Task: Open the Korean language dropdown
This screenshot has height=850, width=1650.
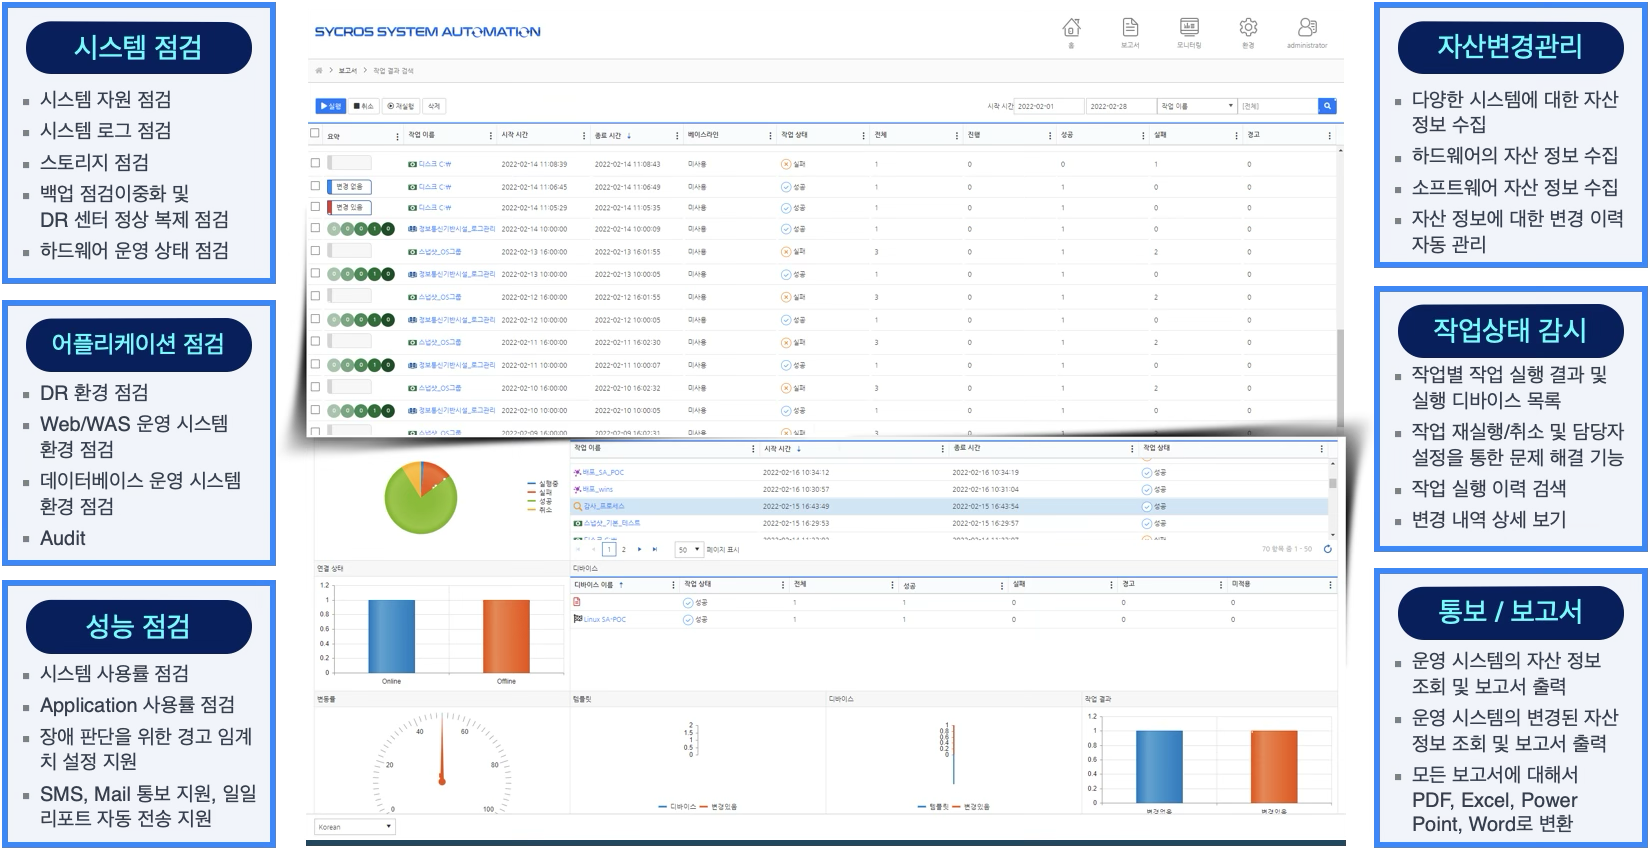Action: click(355, 827)
